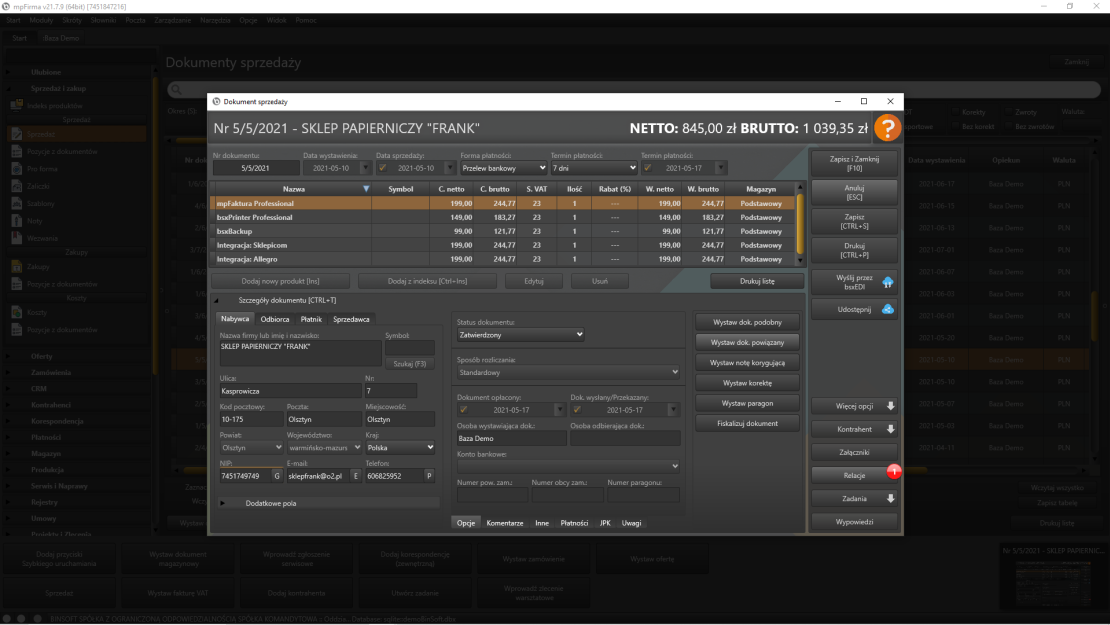This screenshot has height=625, width=1110.
Task: Click the down arrow on Więcej opcji
Action: (x=891, y=406)
